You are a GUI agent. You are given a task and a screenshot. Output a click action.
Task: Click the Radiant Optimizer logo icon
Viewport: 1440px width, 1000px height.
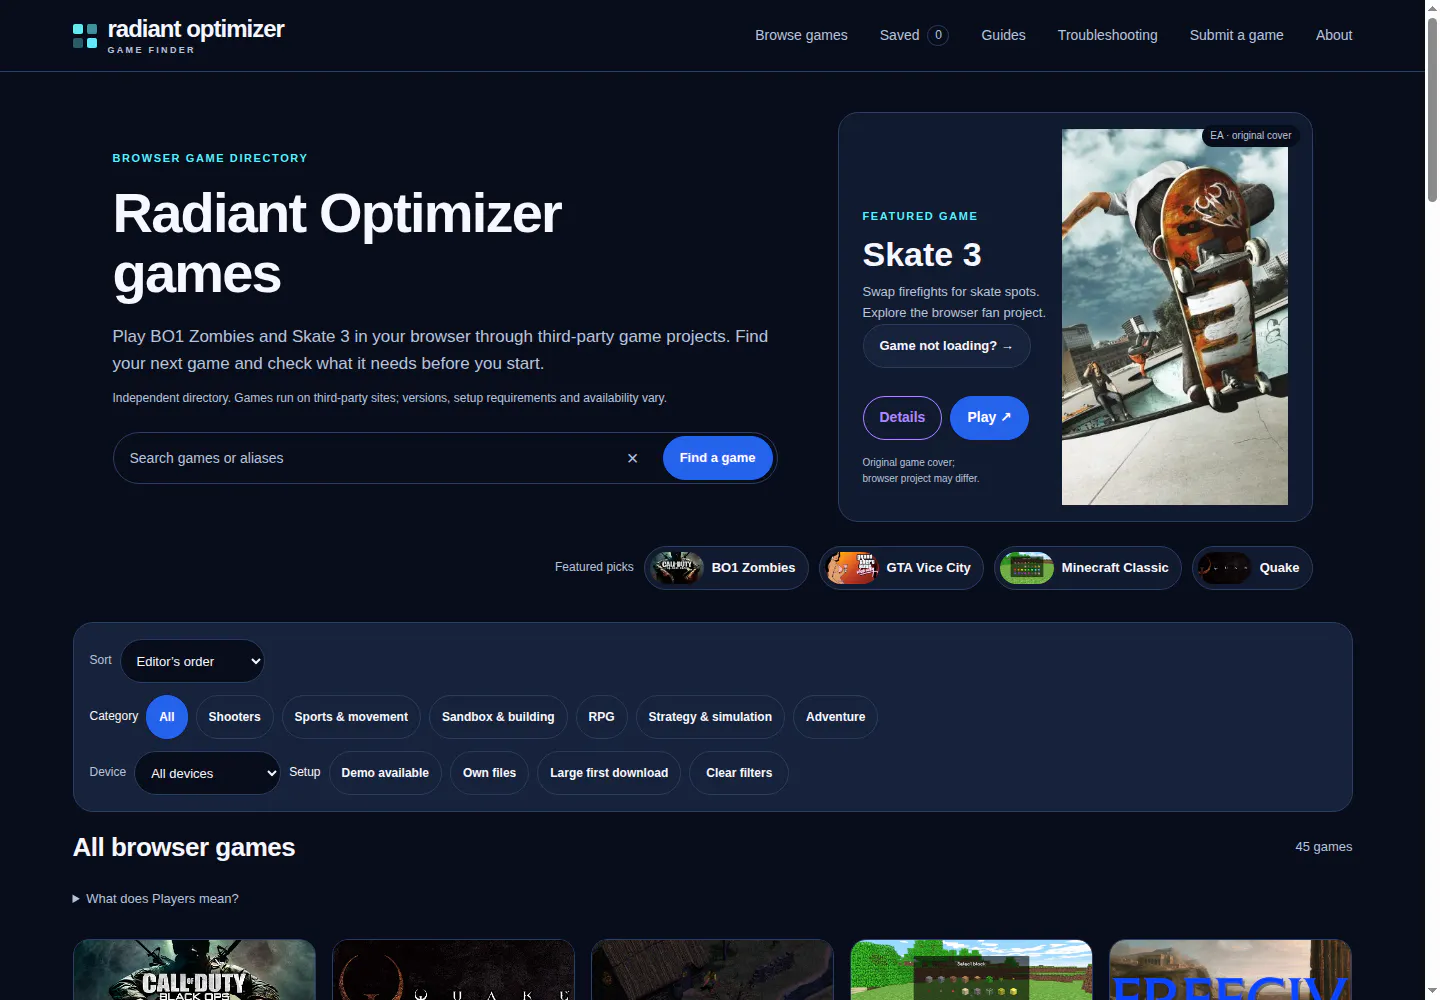[x=85, y=36]
